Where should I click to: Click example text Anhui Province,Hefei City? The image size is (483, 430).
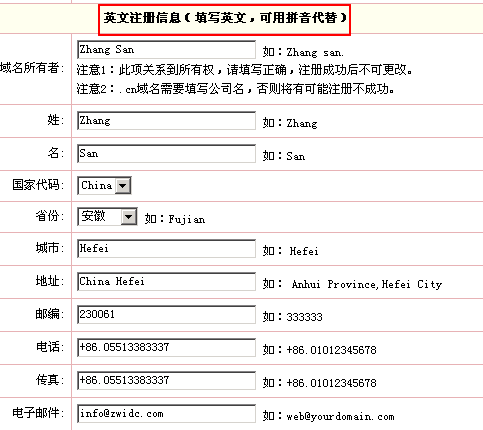point(367,284)
